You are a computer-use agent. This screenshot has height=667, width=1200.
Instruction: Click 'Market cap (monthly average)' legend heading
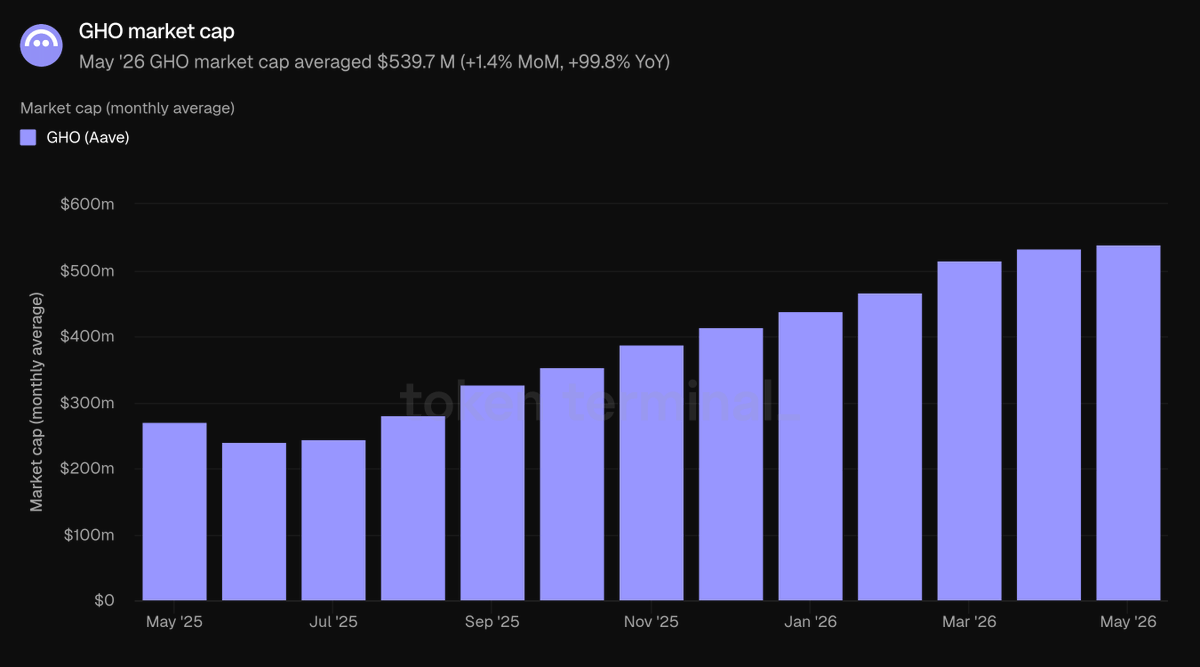tap(127, 107)
